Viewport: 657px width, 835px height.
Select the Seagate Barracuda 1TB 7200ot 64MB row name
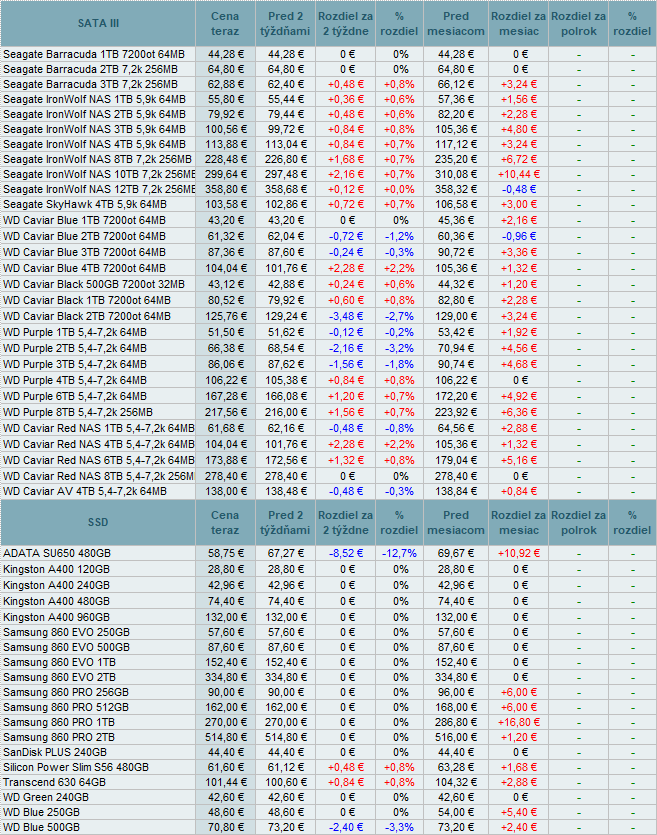tap(94, 54)
